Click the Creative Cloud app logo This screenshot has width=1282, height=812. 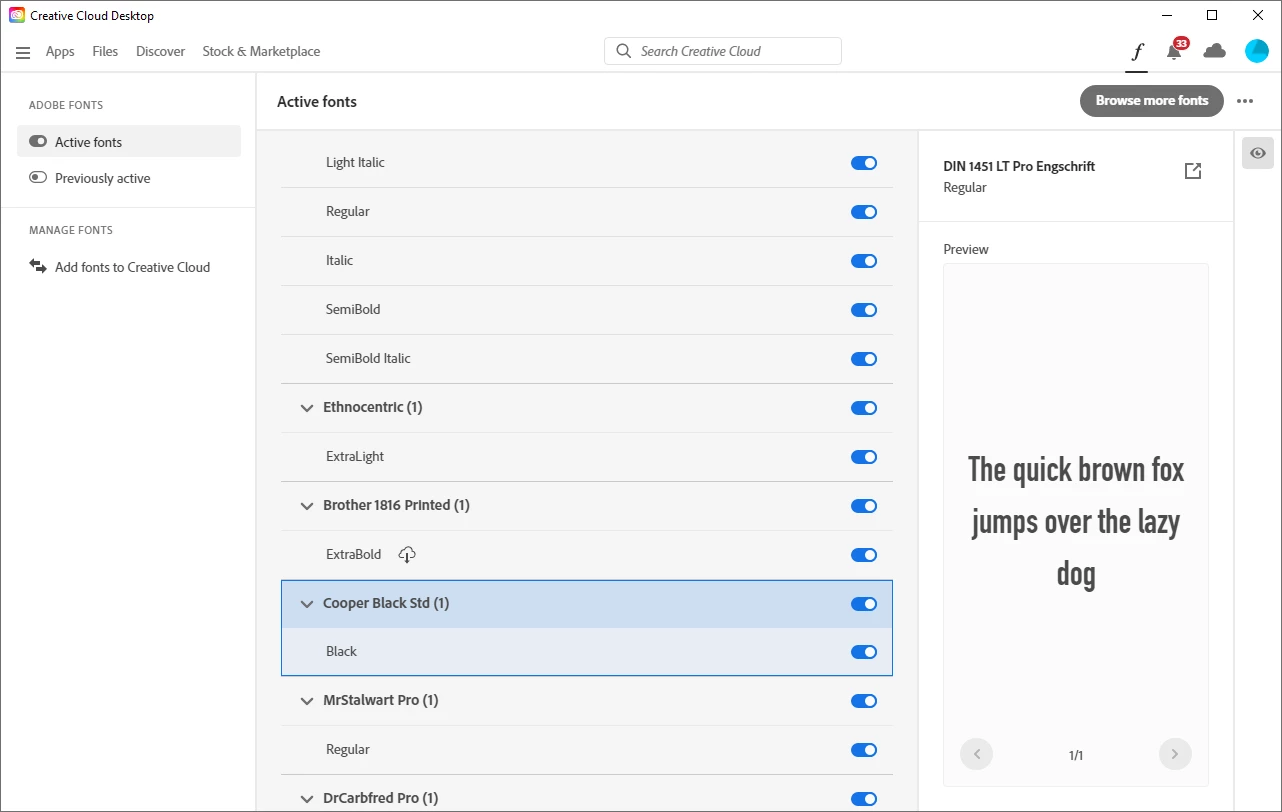pyautogui.click(x=17, y=15)
